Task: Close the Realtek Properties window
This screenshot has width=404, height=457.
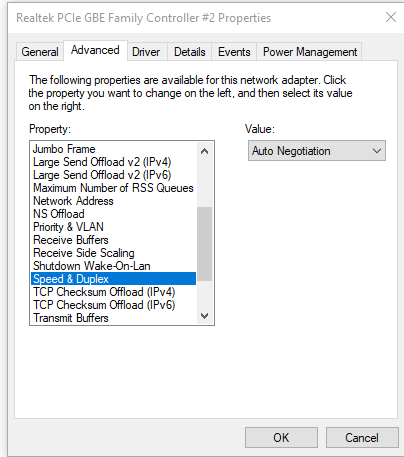Action: (x=391, y=17)
